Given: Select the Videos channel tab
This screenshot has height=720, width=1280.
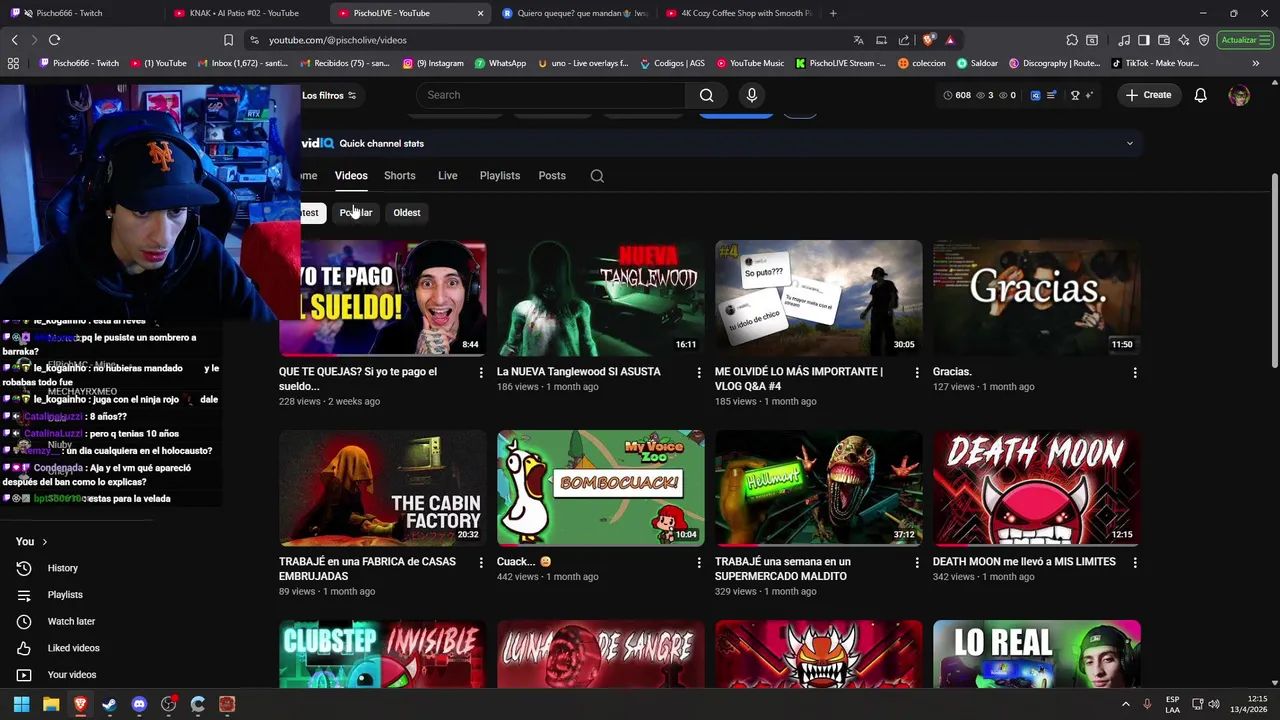Looking at the screenshot, I should (351, 176).
